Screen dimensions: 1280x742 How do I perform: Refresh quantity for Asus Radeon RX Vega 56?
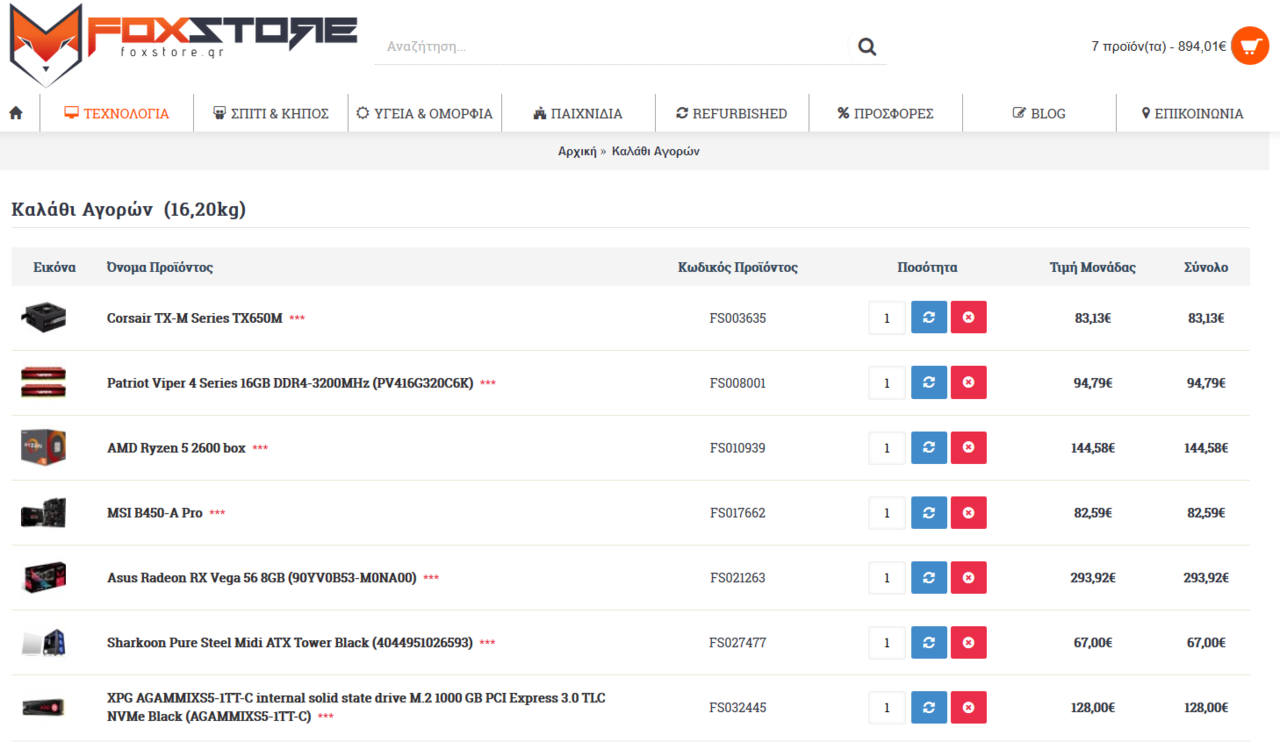[928, 578]
